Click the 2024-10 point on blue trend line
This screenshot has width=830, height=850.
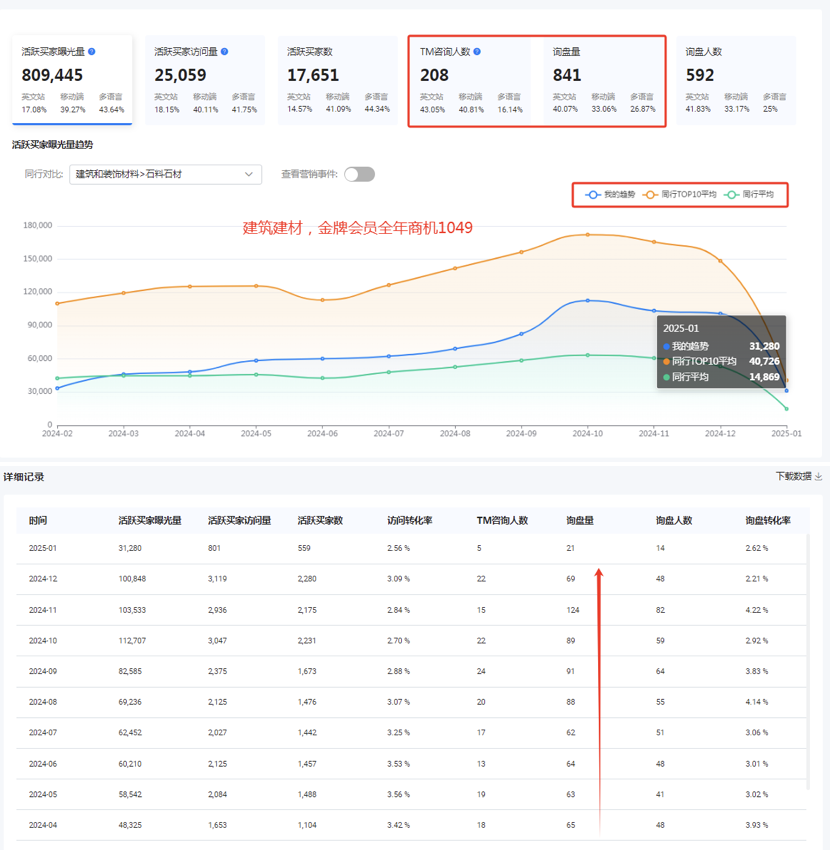[588, 300]
